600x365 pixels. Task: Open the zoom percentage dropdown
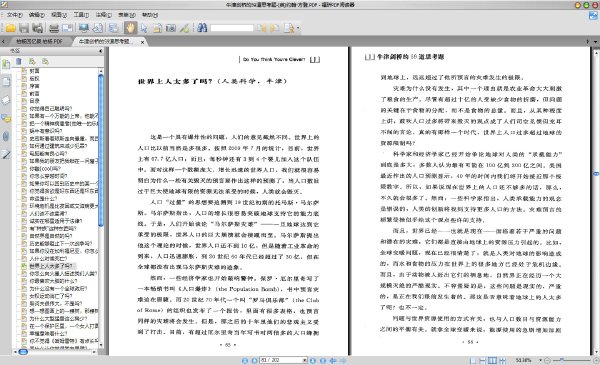540,360
